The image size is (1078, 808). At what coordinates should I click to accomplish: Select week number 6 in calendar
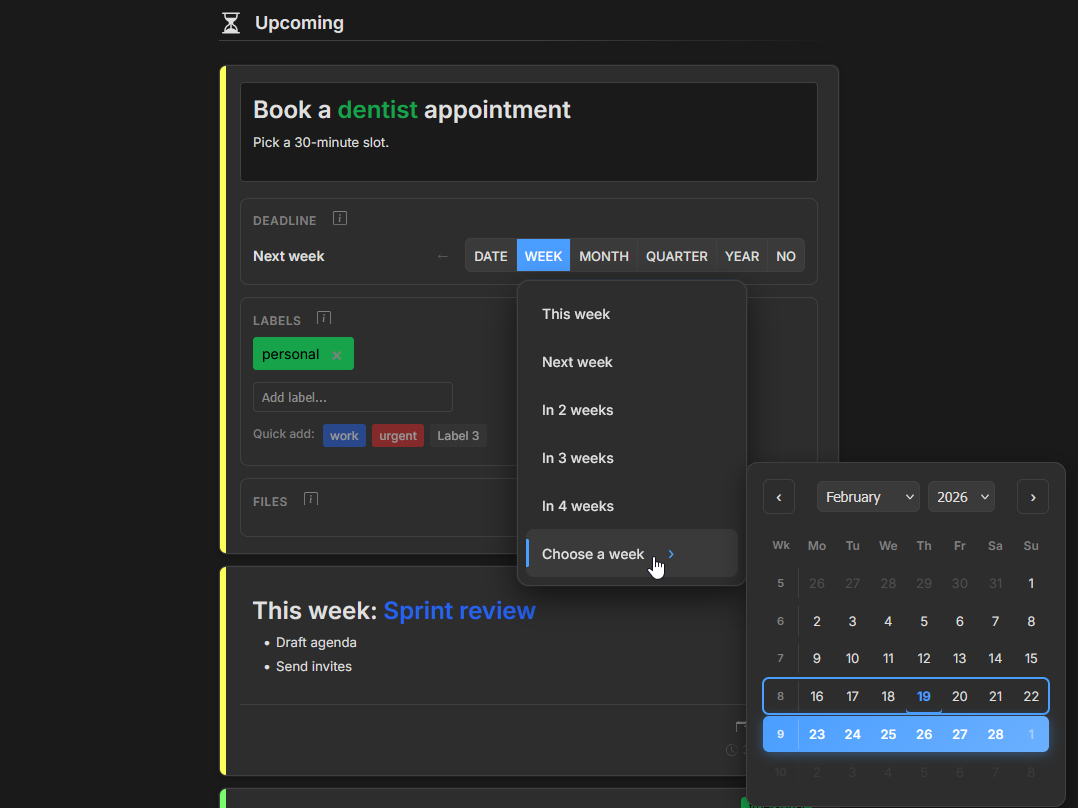[780, 621]
